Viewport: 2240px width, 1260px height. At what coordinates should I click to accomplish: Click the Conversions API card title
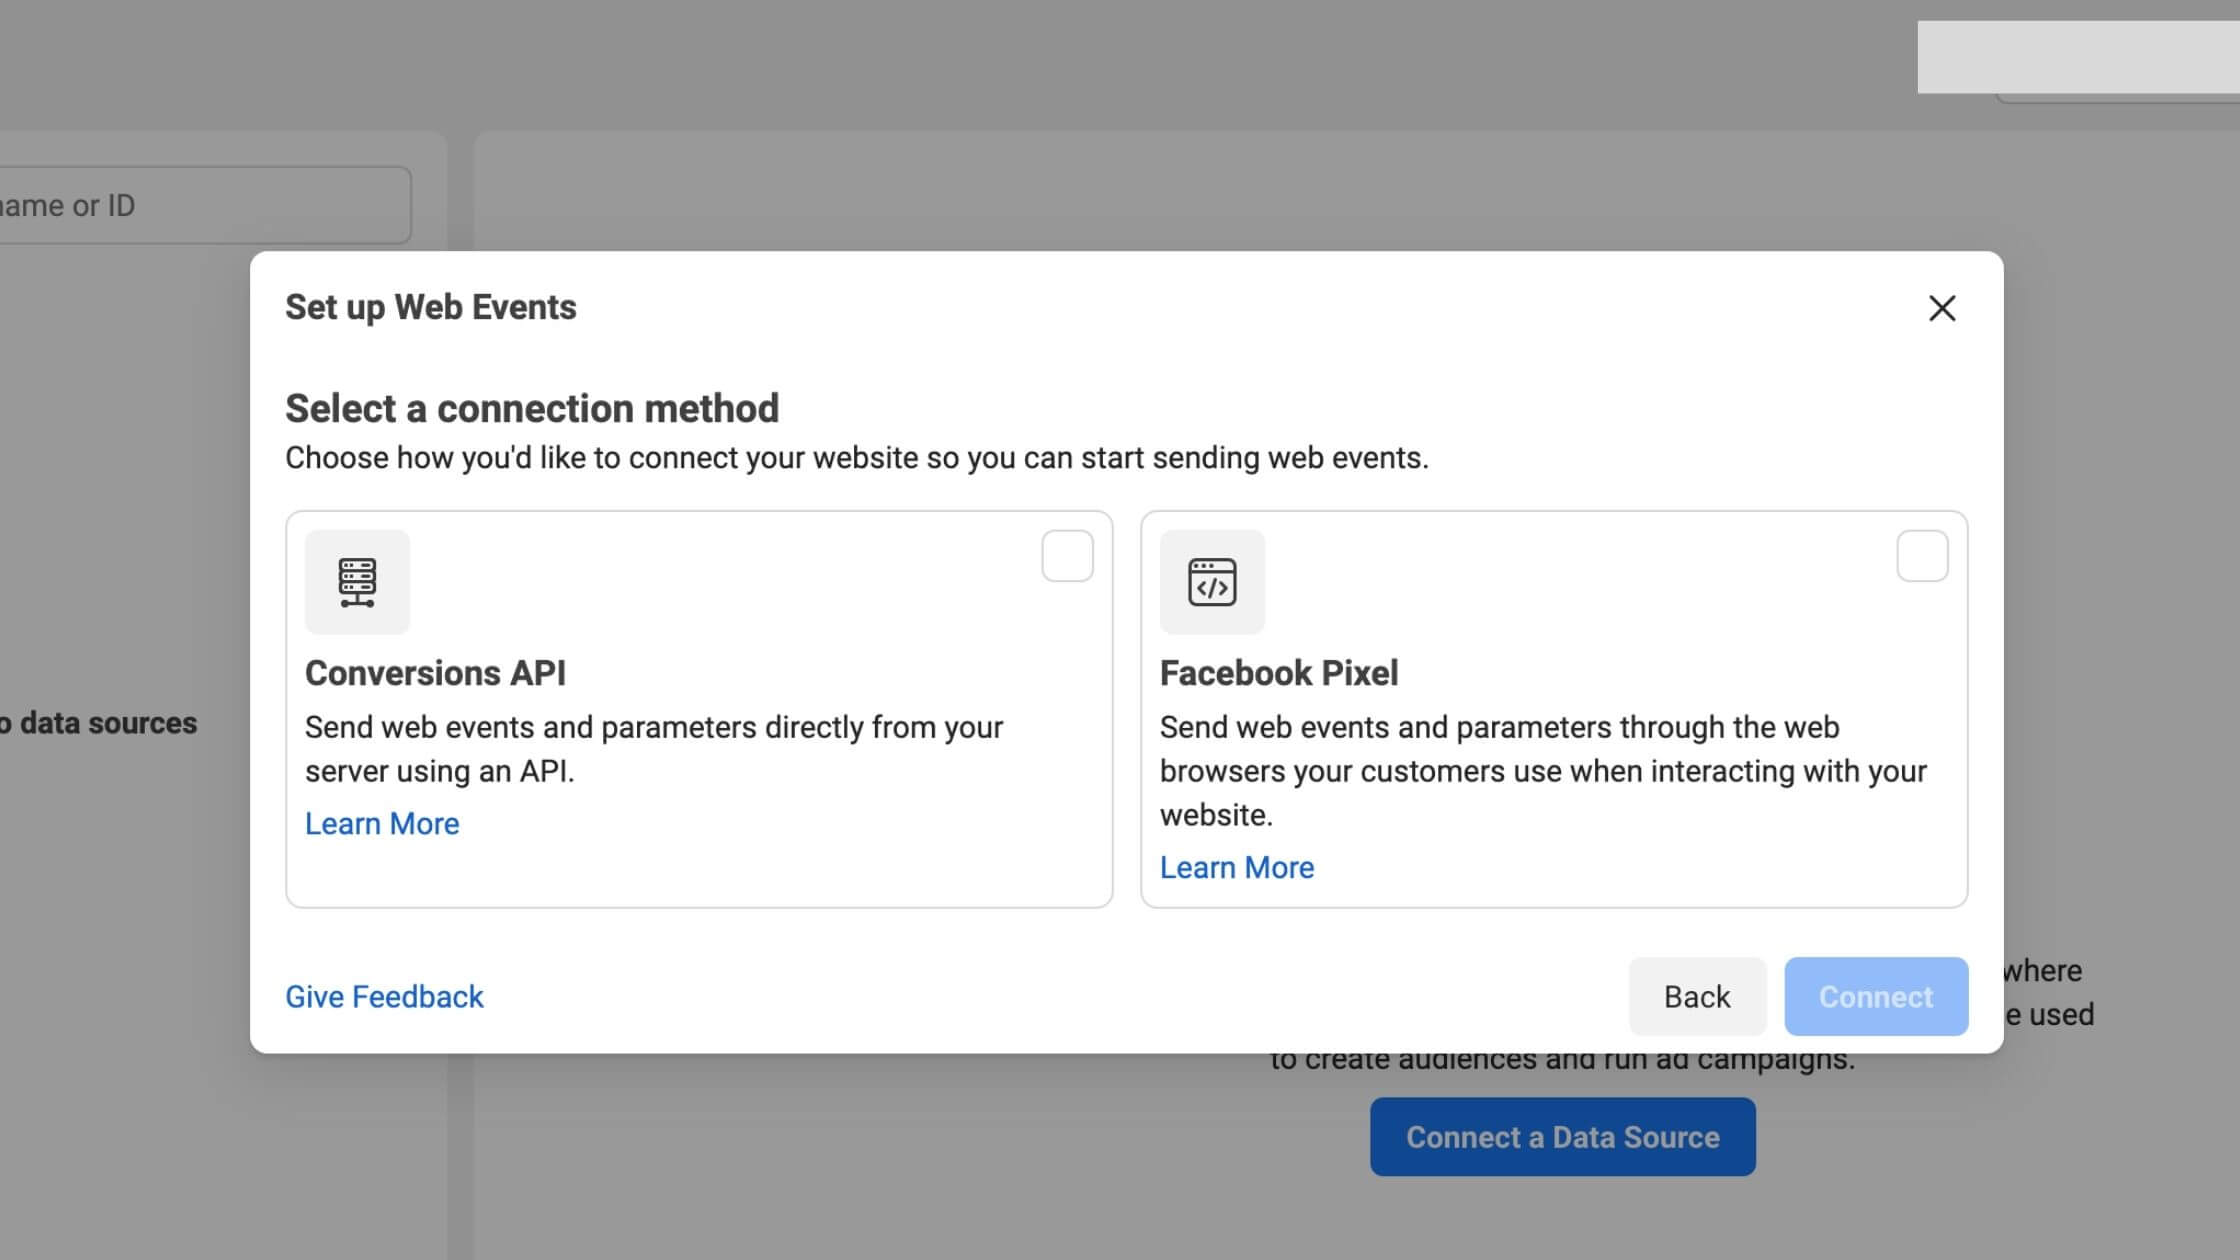[435, 673]
